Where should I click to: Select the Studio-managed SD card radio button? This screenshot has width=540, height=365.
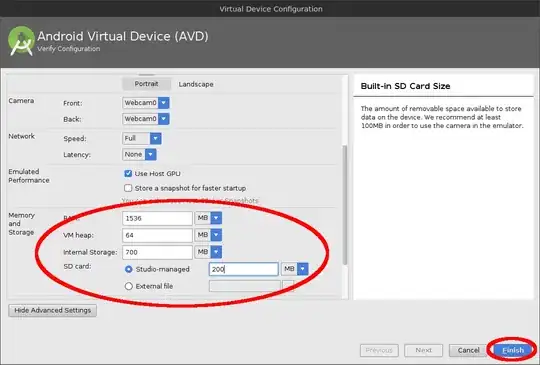tap(128, 269)
